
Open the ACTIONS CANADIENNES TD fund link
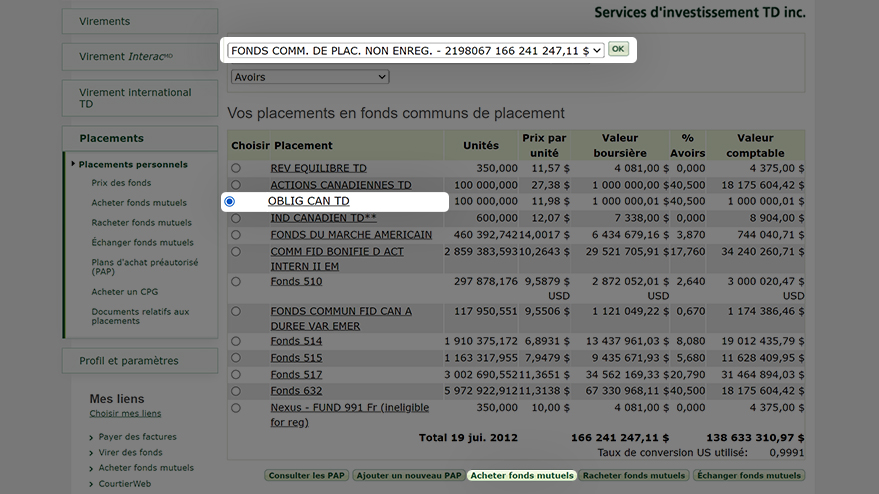click(x=341, y=185)
